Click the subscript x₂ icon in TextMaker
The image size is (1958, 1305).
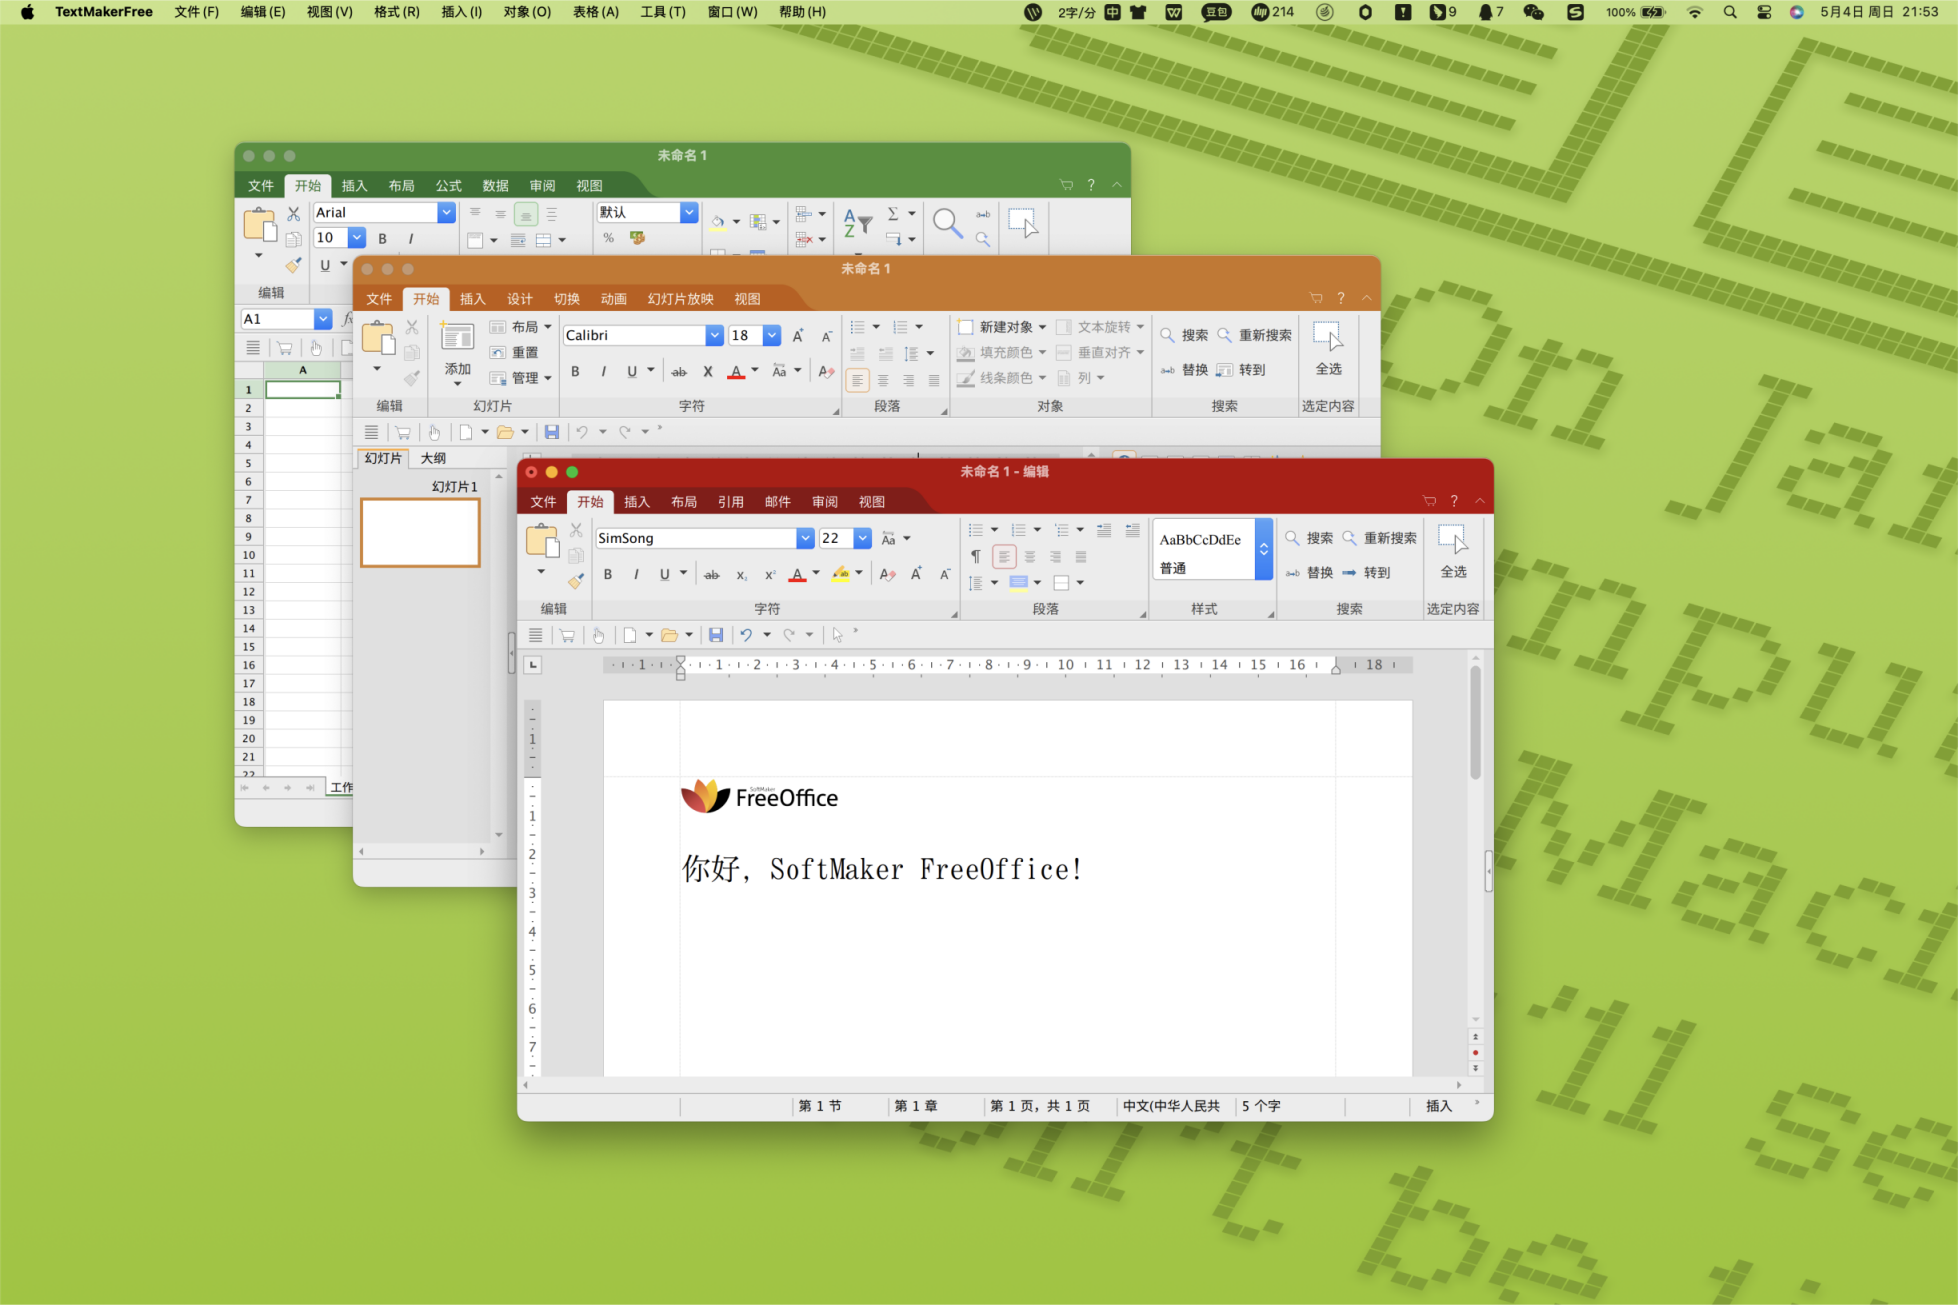(x=741, y=575)
